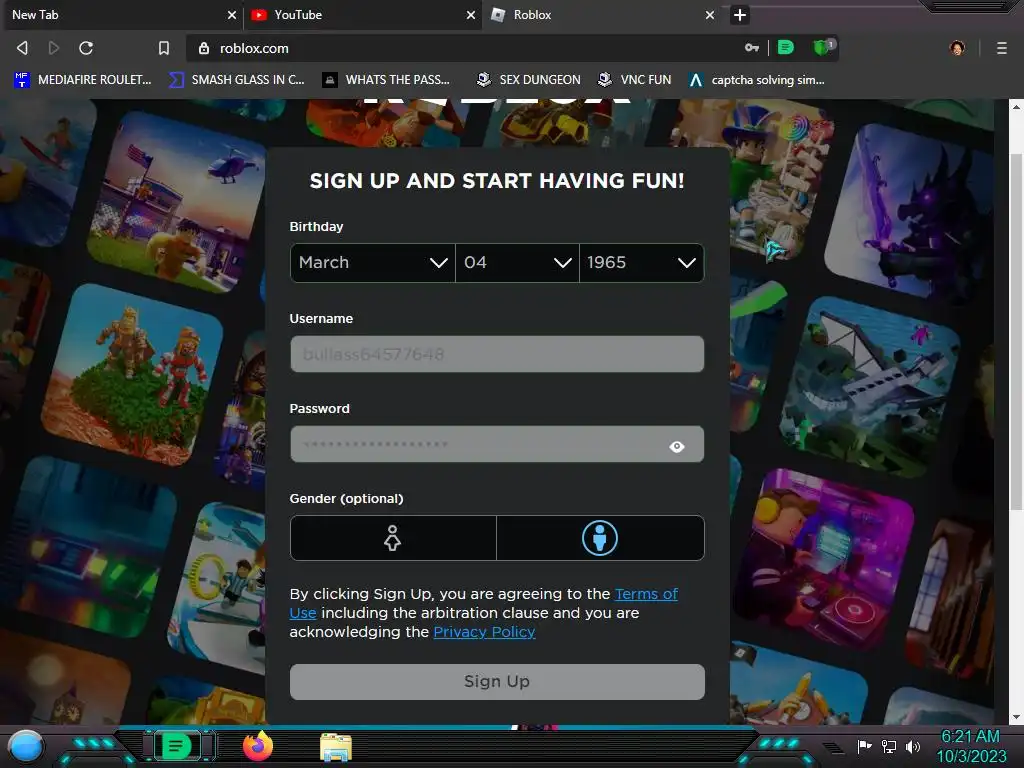1024x768 pixels.
Task: Open File Explorer from the taskbar
Action: tap(336, 747)
